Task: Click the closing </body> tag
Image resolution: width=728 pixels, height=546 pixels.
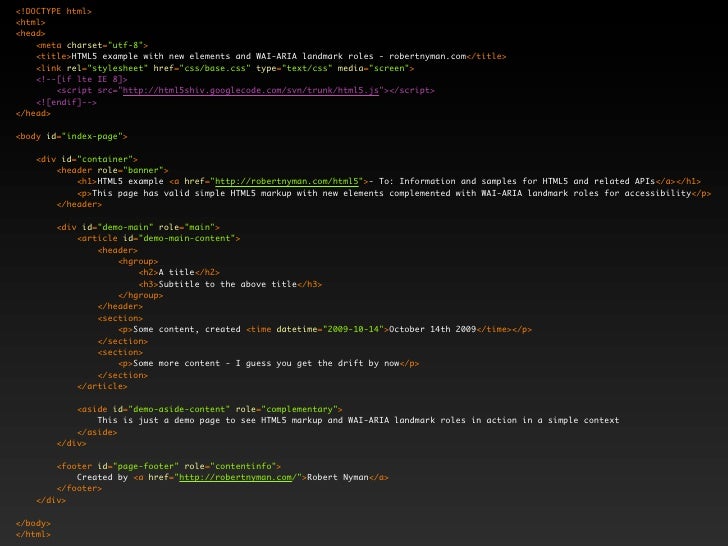Action: point(33,523)
